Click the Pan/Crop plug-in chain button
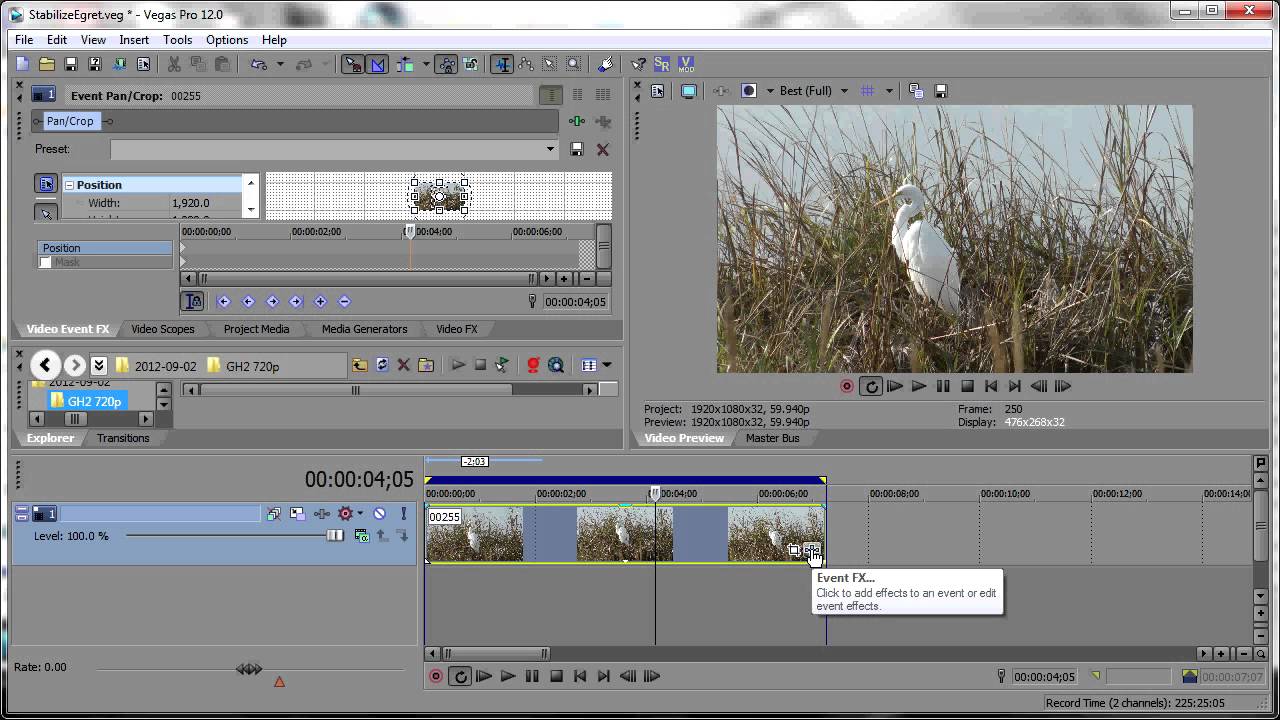Screen dimensions: 1280x720 pos(70,121)
